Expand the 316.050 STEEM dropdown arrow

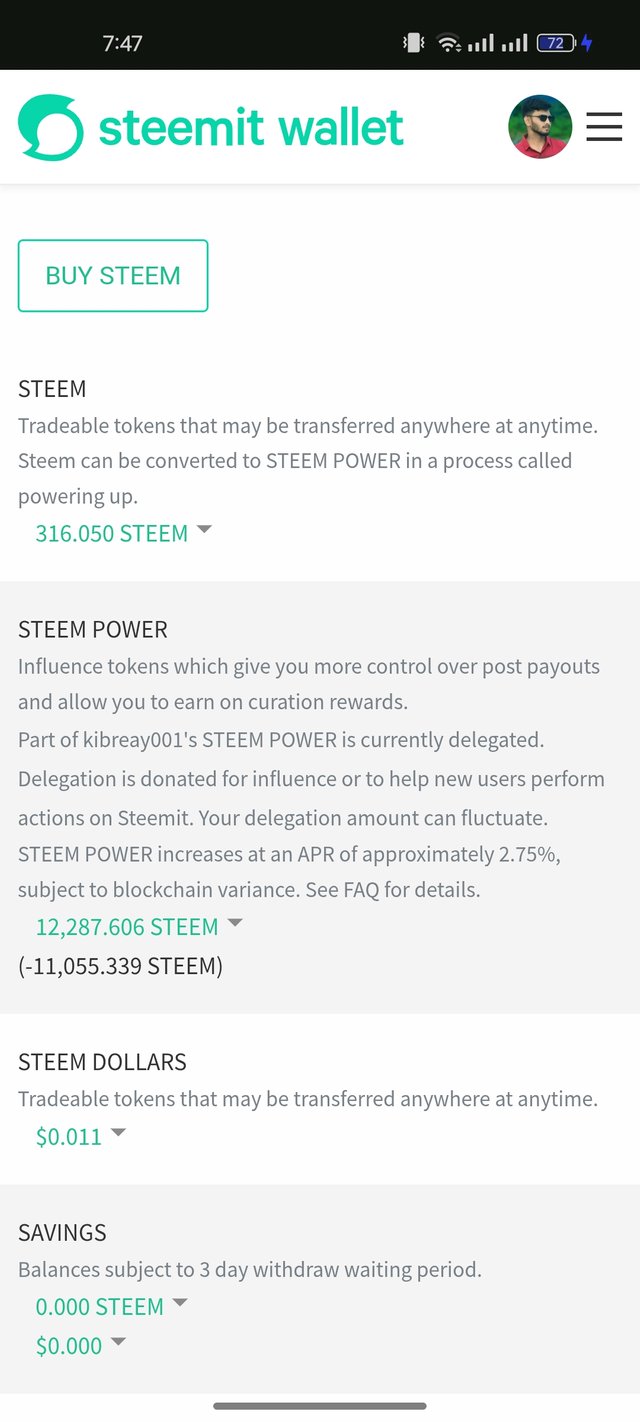pyautogui.click(x=204, y=530)
